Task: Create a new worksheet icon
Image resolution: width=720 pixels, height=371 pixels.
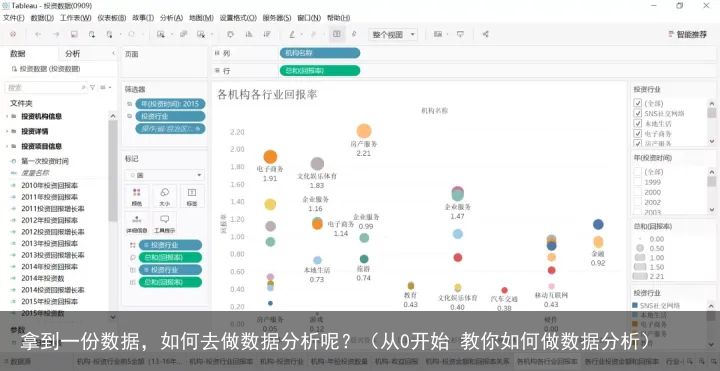Action: (x=160, y=34)
